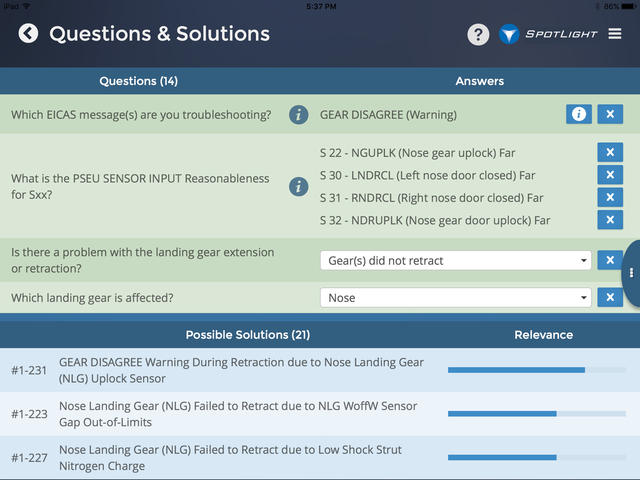Open the 'Nose' landing gear dropdown
The width and height of the screenshot is (640, 480).
click(456, 298)
